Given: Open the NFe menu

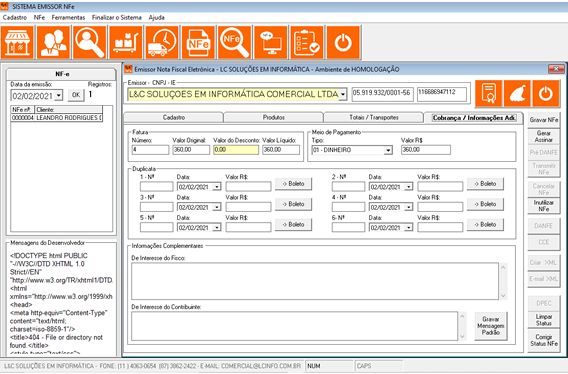Looking at the screenshot, I should tap(39, 17).
